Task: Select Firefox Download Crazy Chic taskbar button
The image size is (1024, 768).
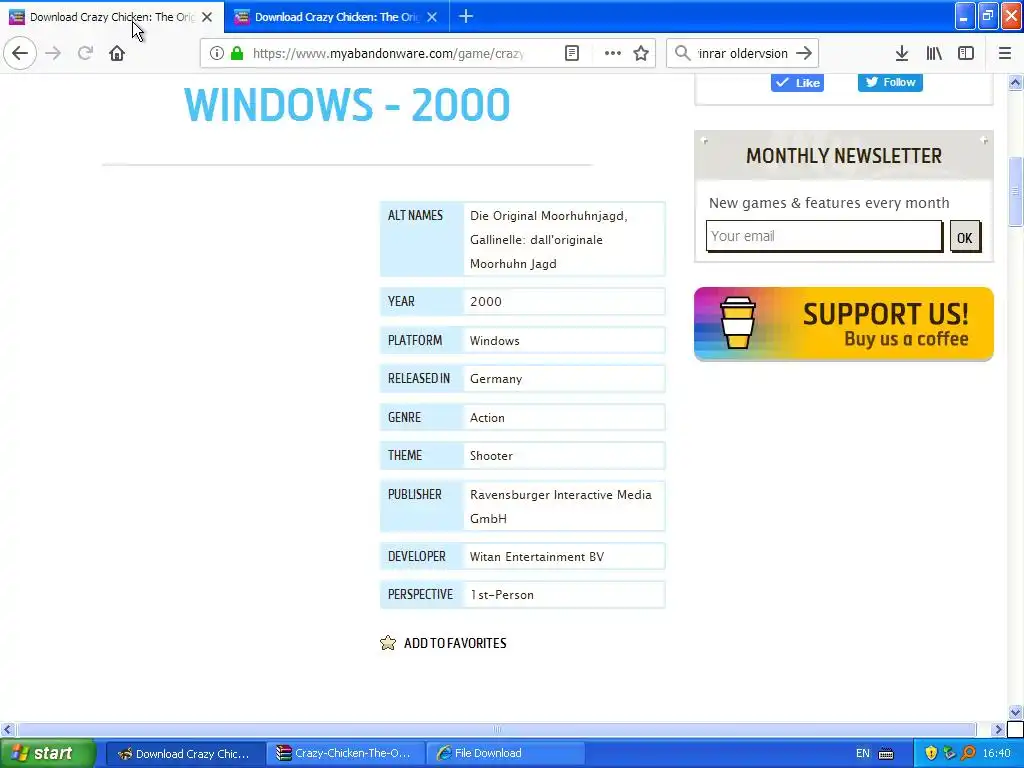Action: 185,754
